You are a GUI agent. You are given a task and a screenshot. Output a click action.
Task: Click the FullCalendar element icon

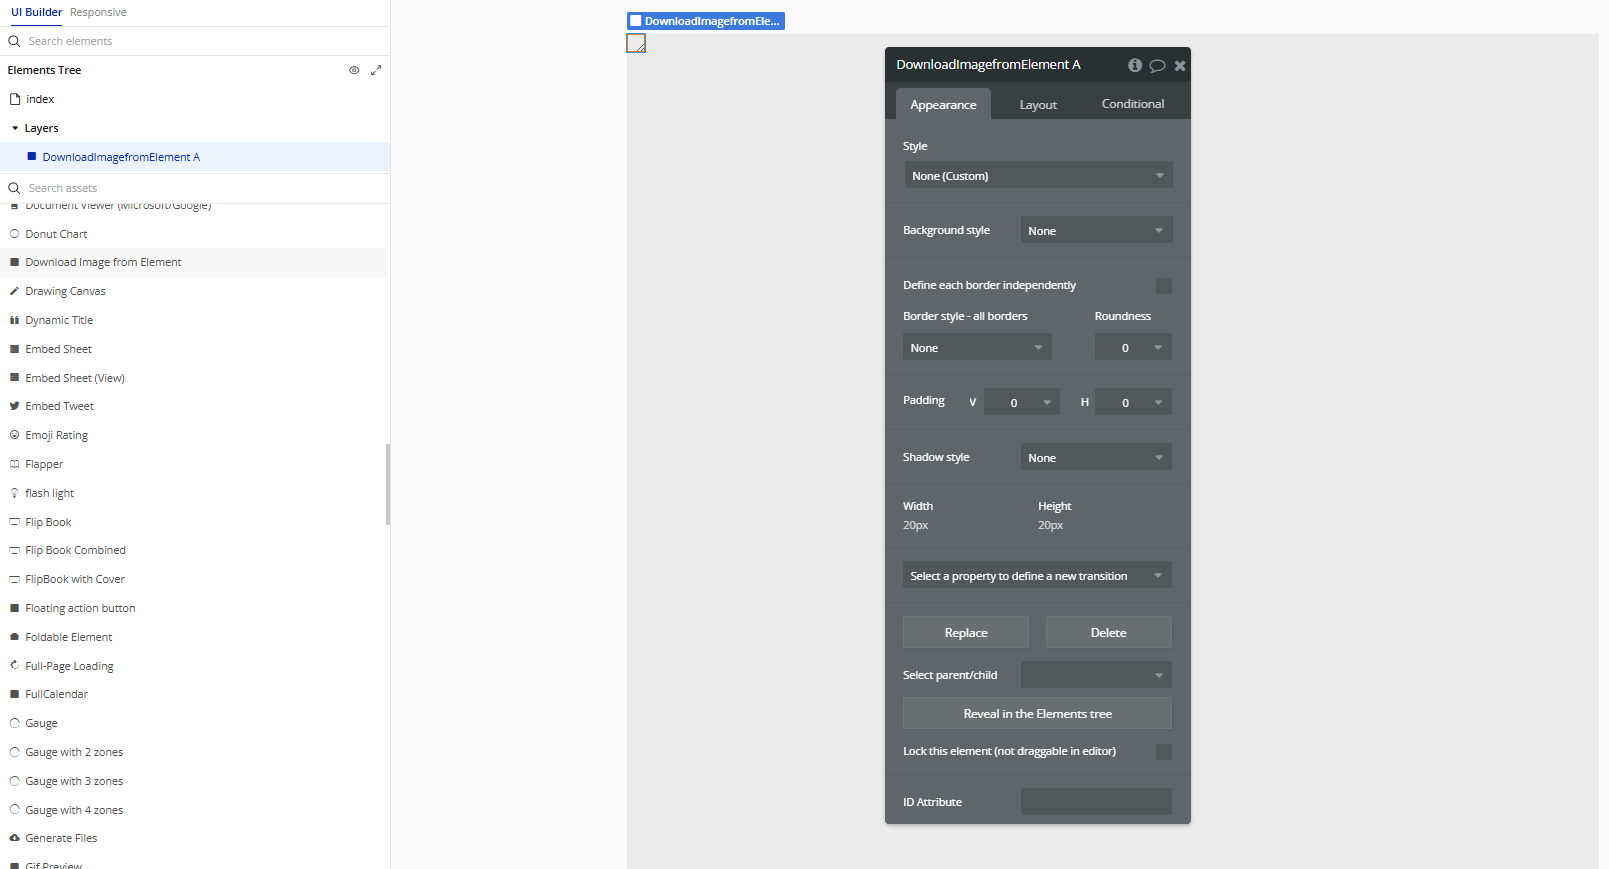click(15, 694)
